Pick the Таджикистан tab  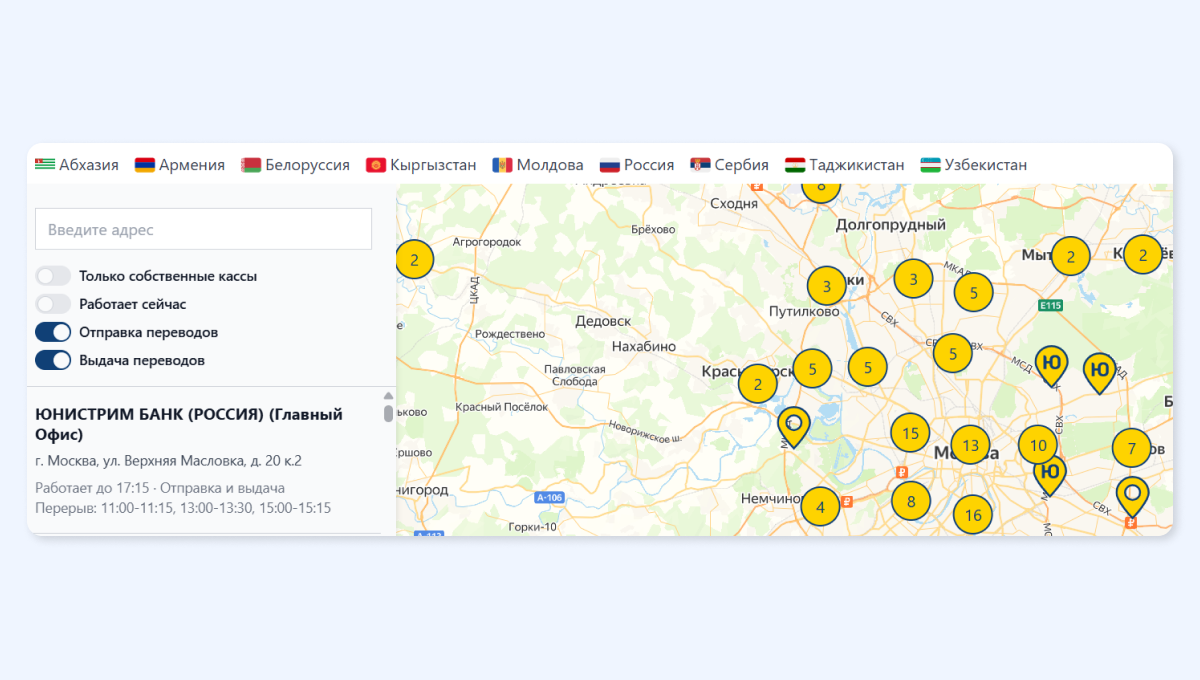(x=845, y=165)
